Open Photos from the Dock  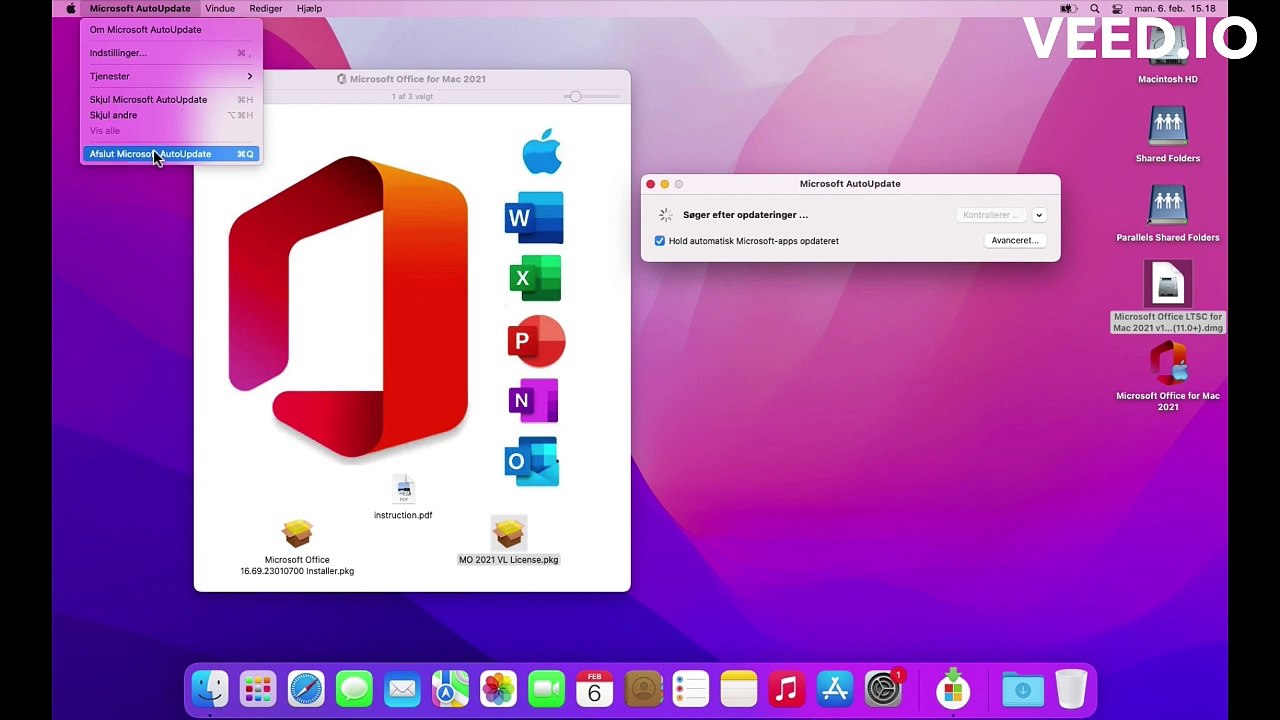498,689
